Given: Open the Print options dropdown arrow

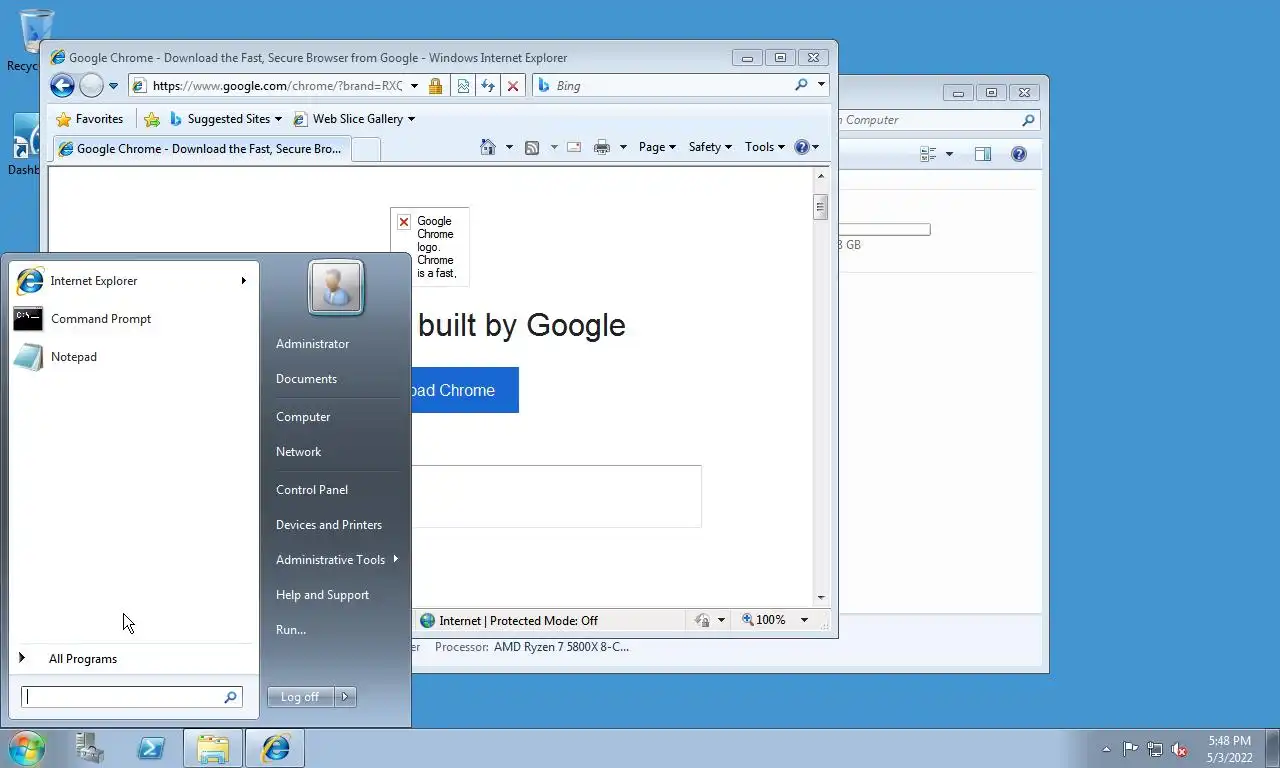Looking at the screenshot, I should pos(623,147).
